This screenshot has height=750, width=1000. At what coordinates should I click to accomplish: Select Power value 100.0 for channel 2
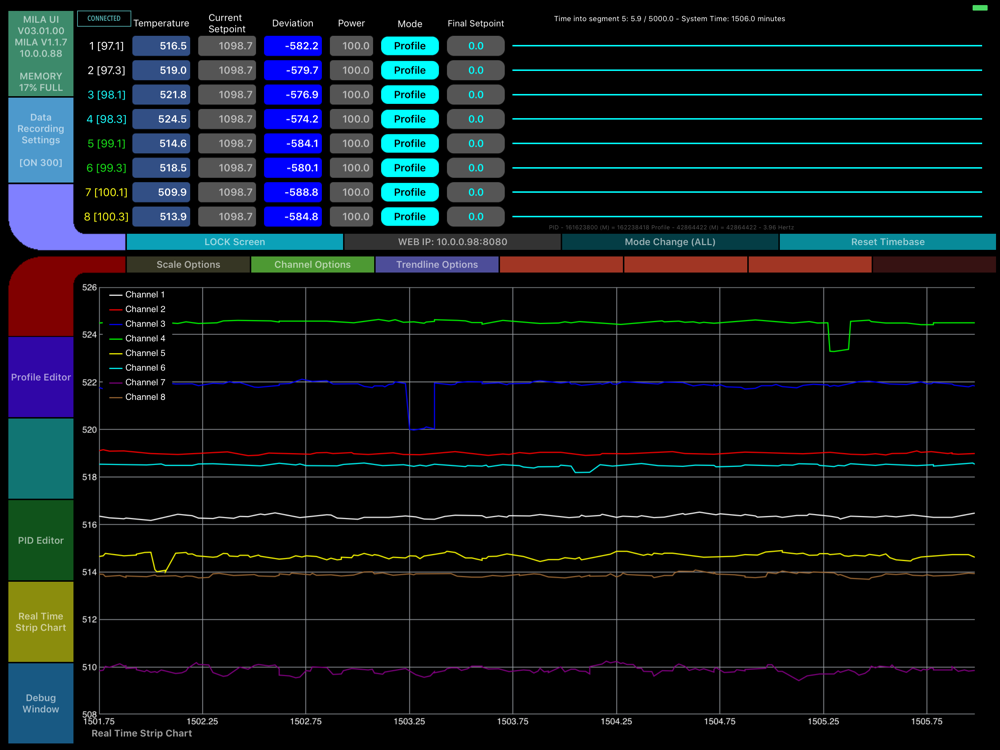351,70
